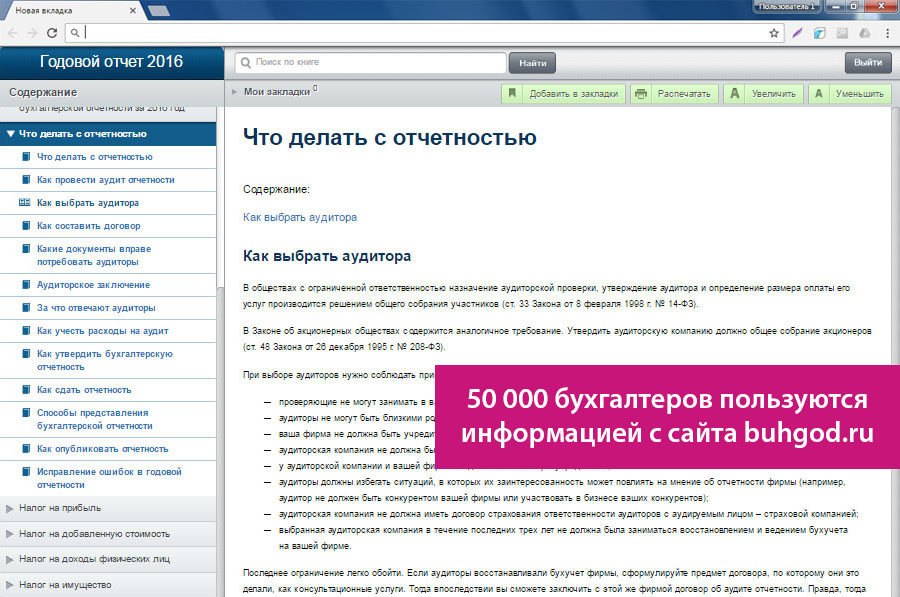
Task: Click the open-book icon beside Как выбрать аудитора
Action: coord(25,202)
